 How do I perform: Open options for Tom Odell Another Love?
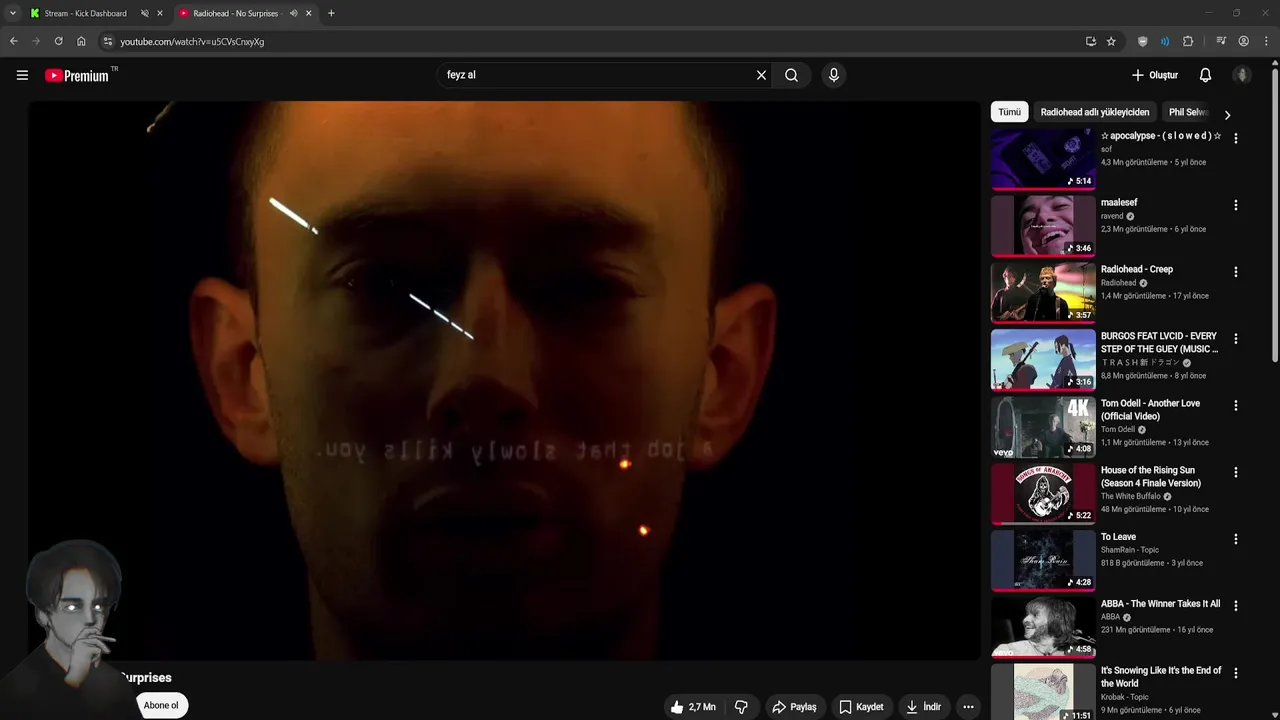point(1236,406)
